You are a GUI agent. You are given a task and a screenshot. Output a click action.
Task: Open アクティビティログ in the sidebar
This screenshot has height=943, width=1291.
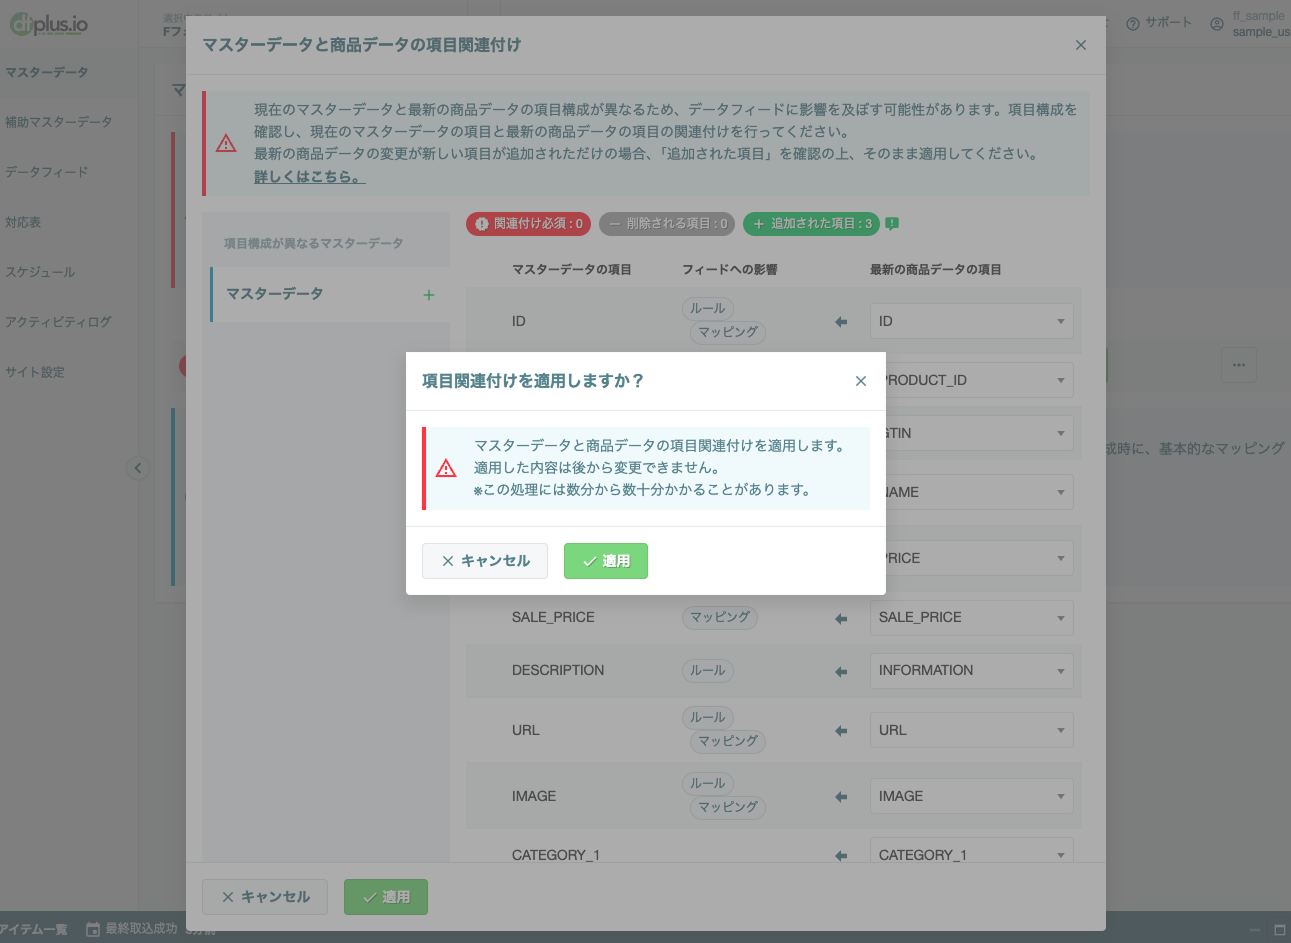(58, 322)
